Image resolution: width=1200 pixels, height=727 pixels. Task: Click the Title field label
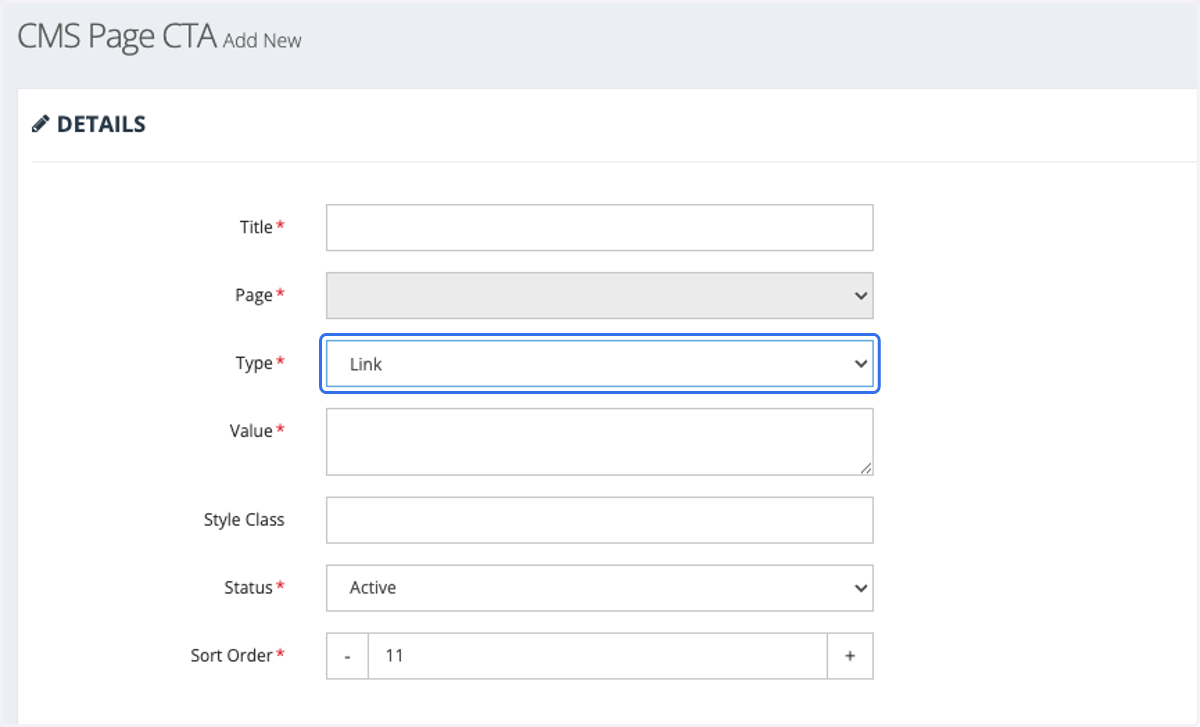(256, 227)
